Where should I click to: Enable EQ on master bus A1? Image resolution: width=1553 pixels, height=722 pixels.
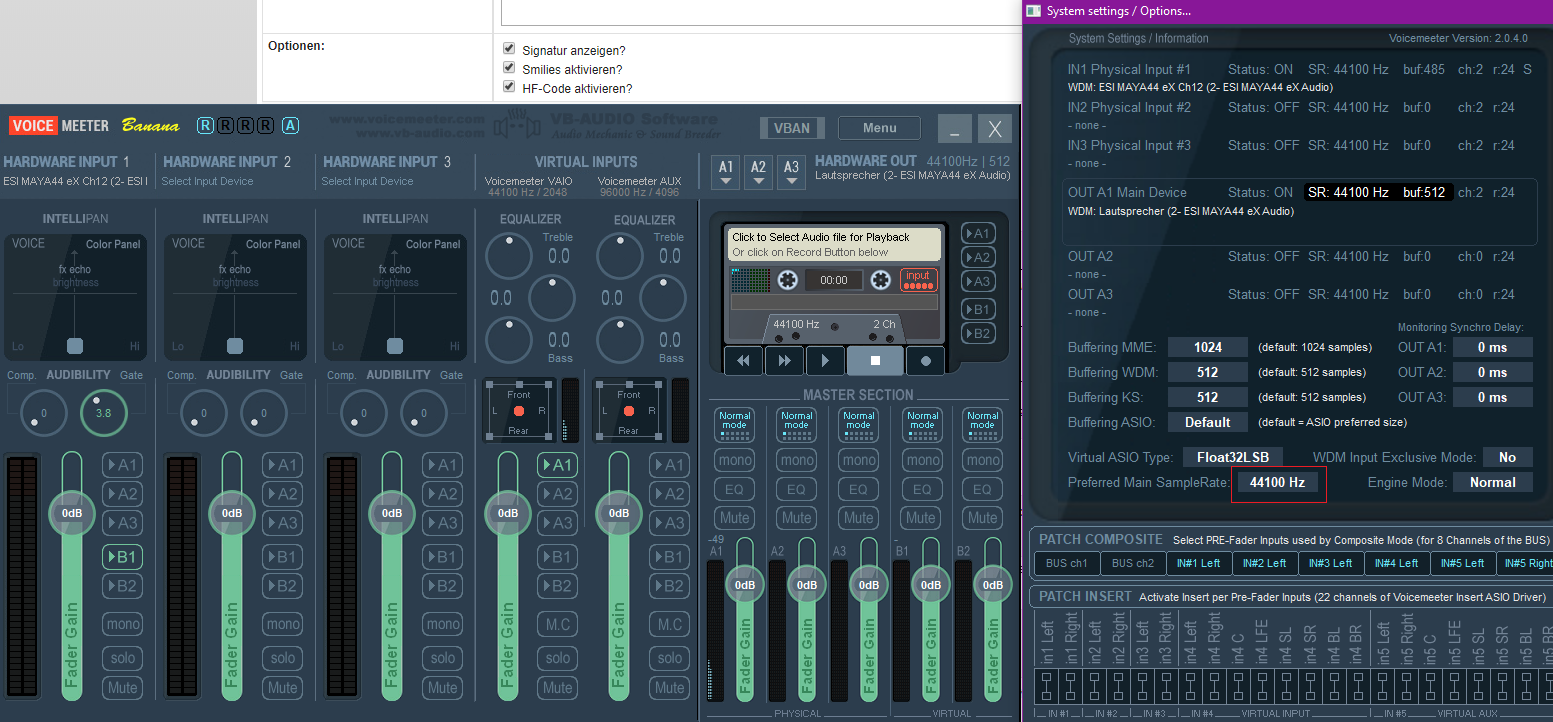point(734,490)
